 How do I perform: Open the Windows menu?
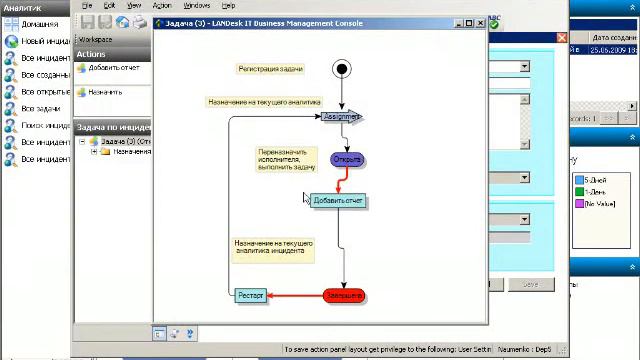click(197, 6)
